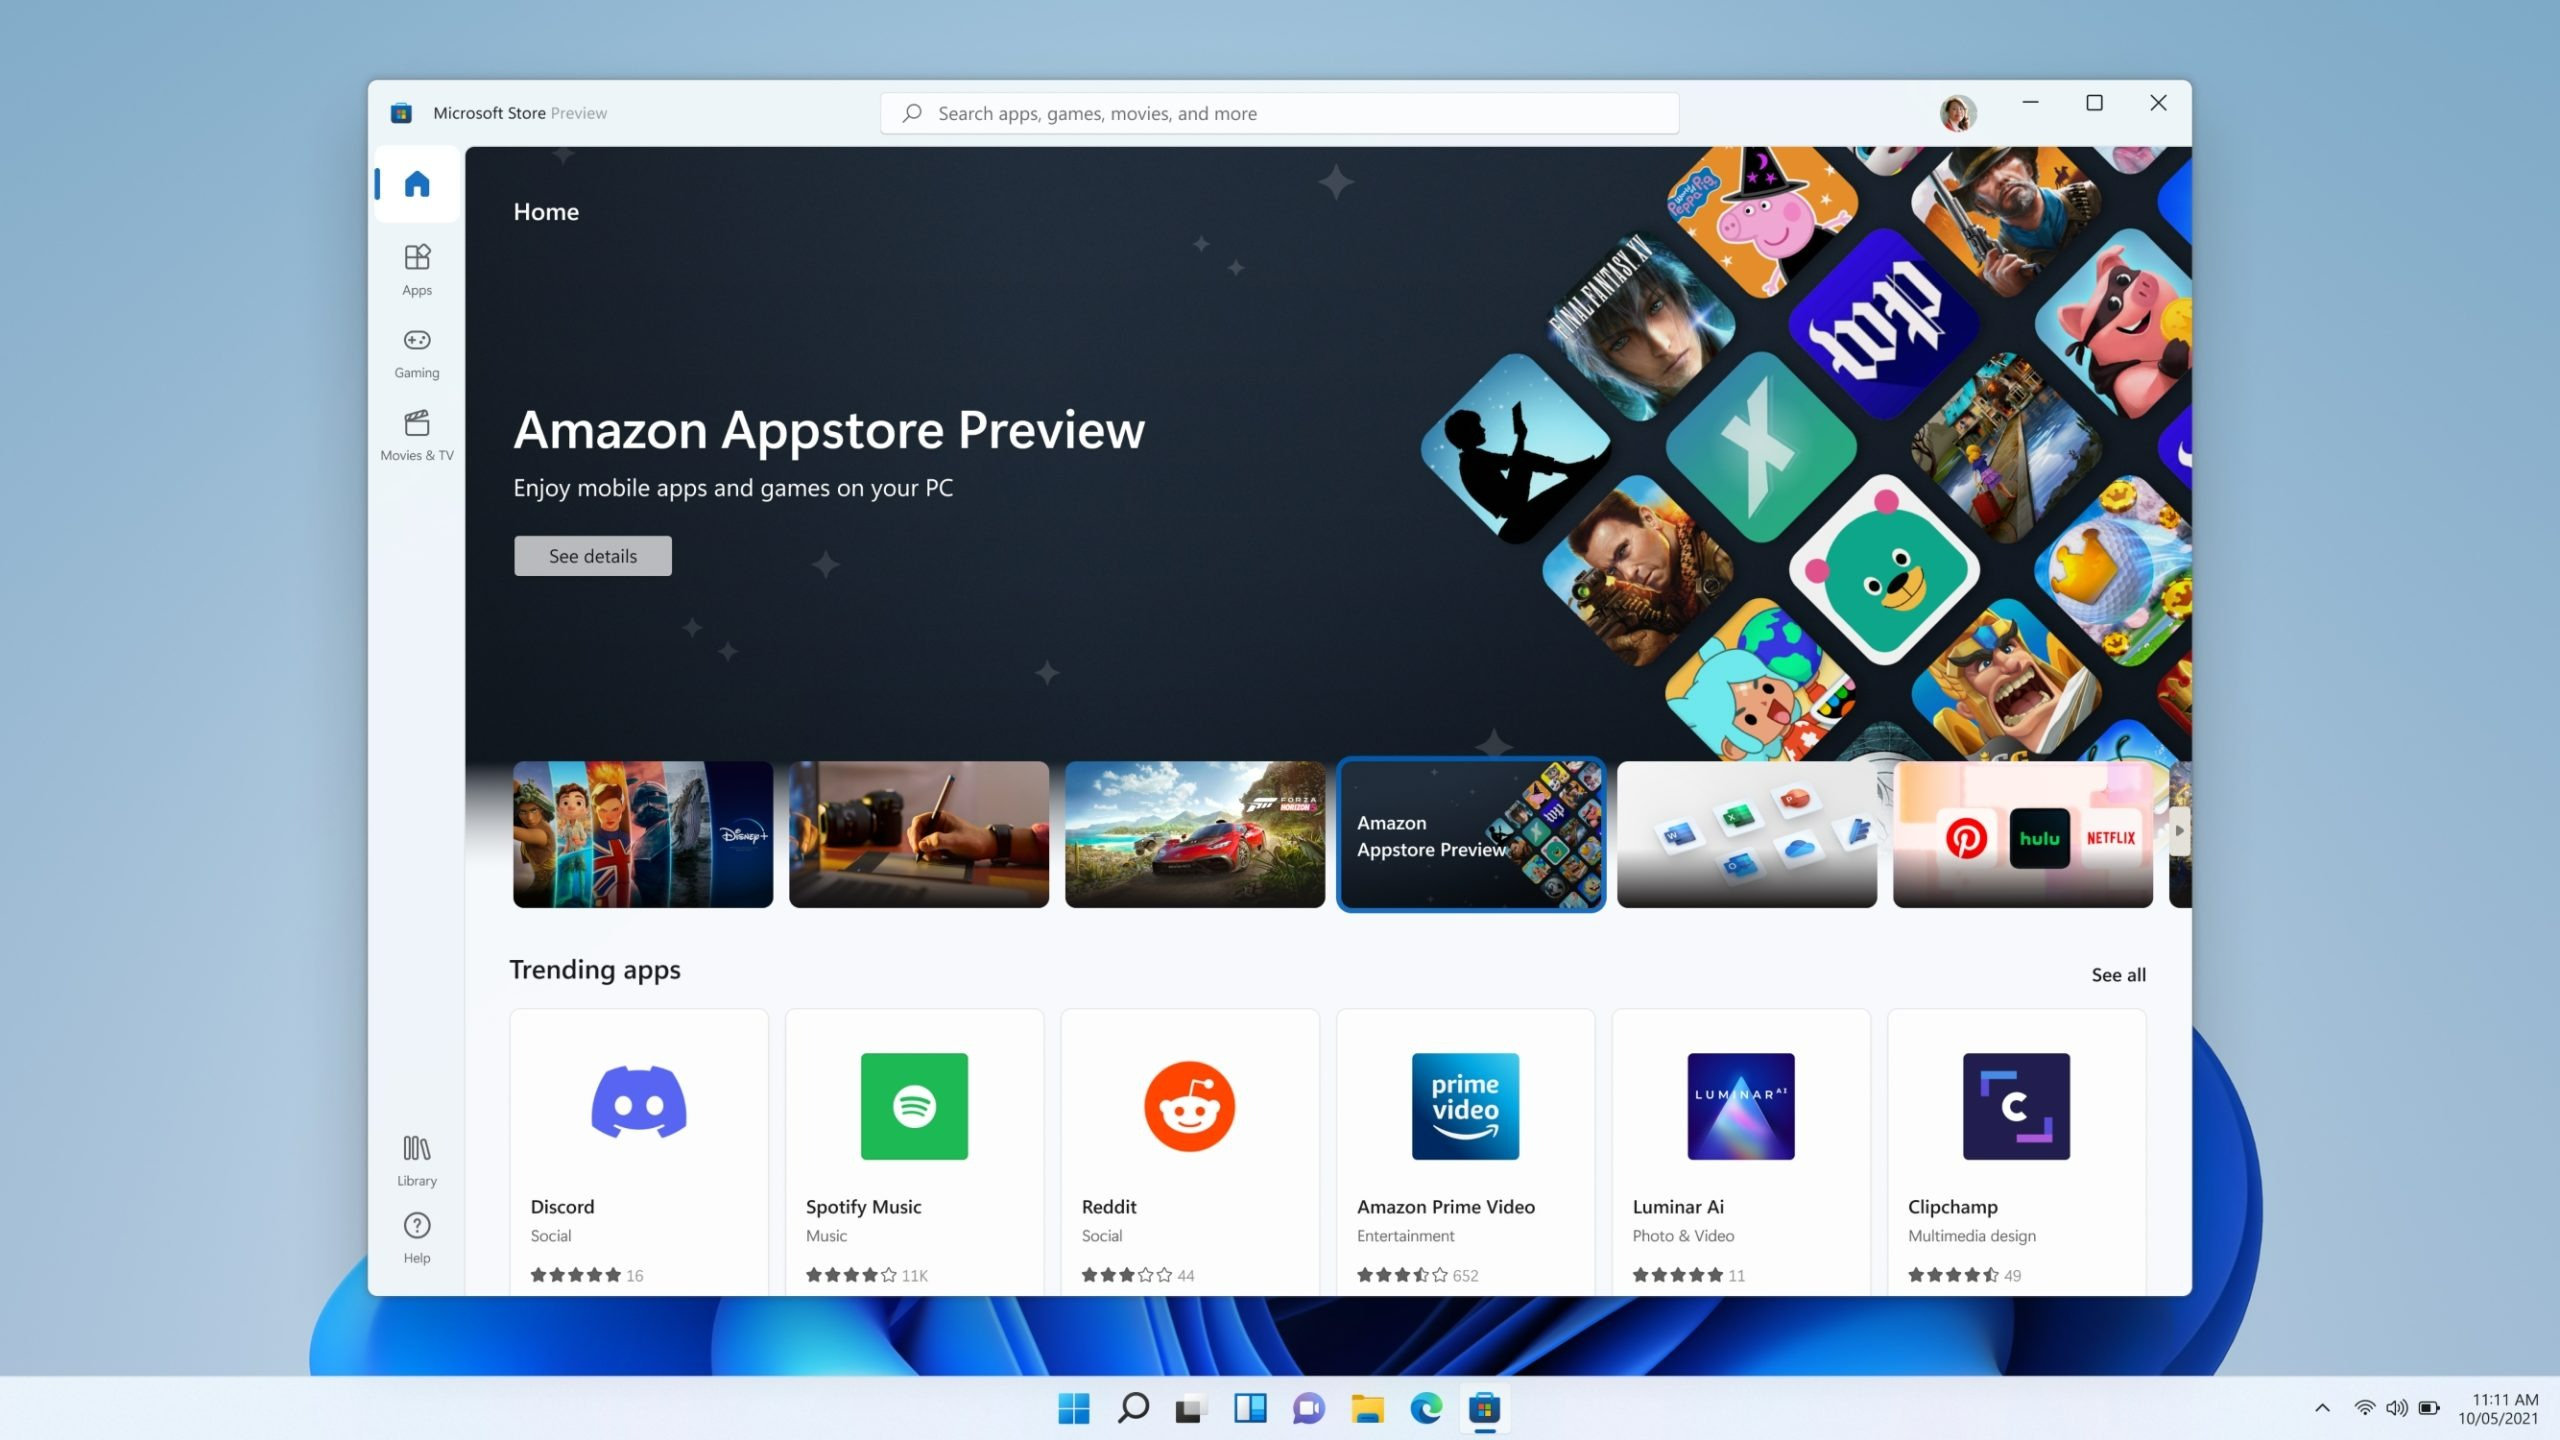2560x1440 pixels.
Task: Click the Discord icon in Trending apps
Action: pos(638,1104)
